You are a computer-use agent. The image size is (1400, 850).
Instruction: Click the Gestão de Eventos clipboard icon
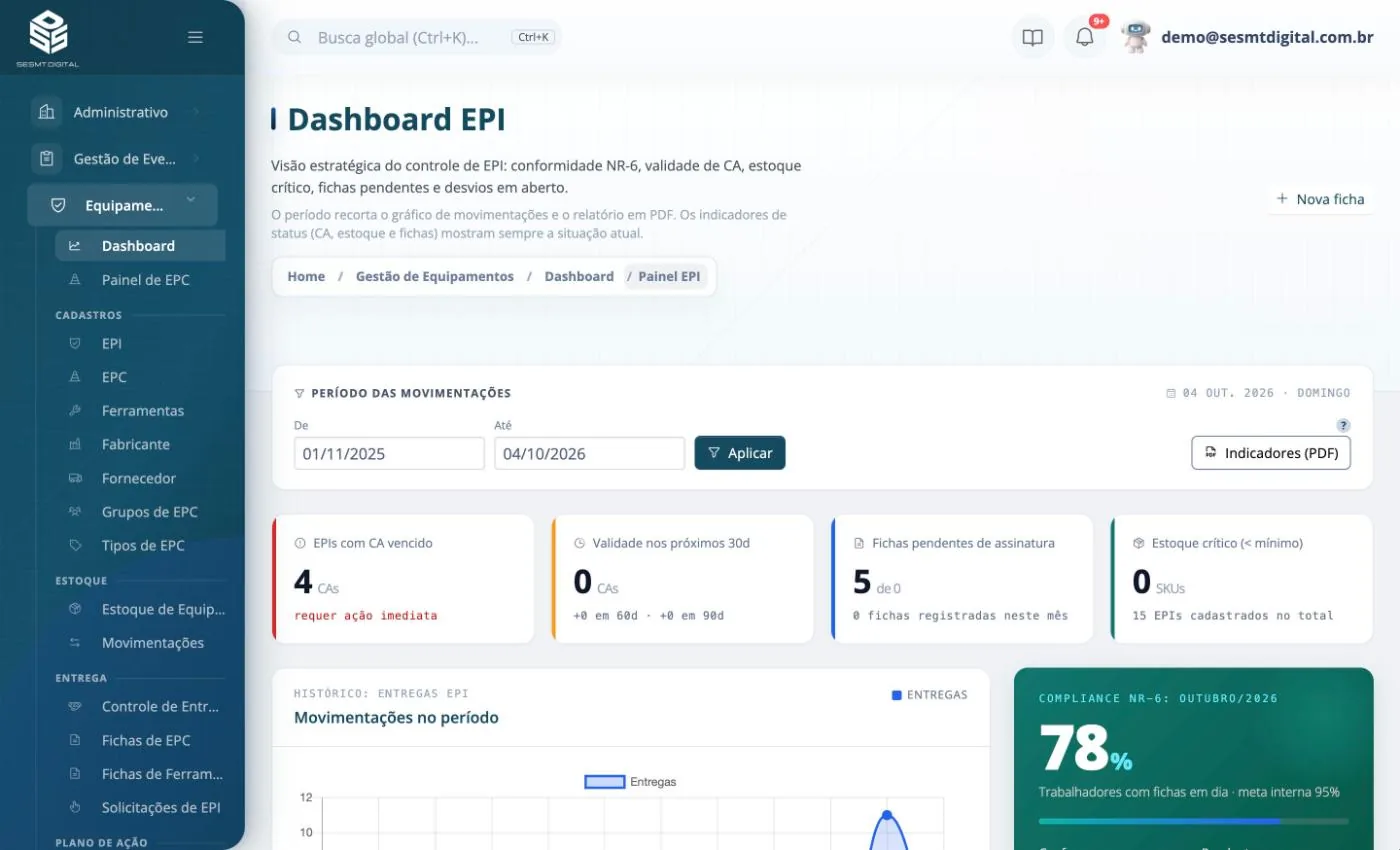pyautogui.click(x=46, y=158)
